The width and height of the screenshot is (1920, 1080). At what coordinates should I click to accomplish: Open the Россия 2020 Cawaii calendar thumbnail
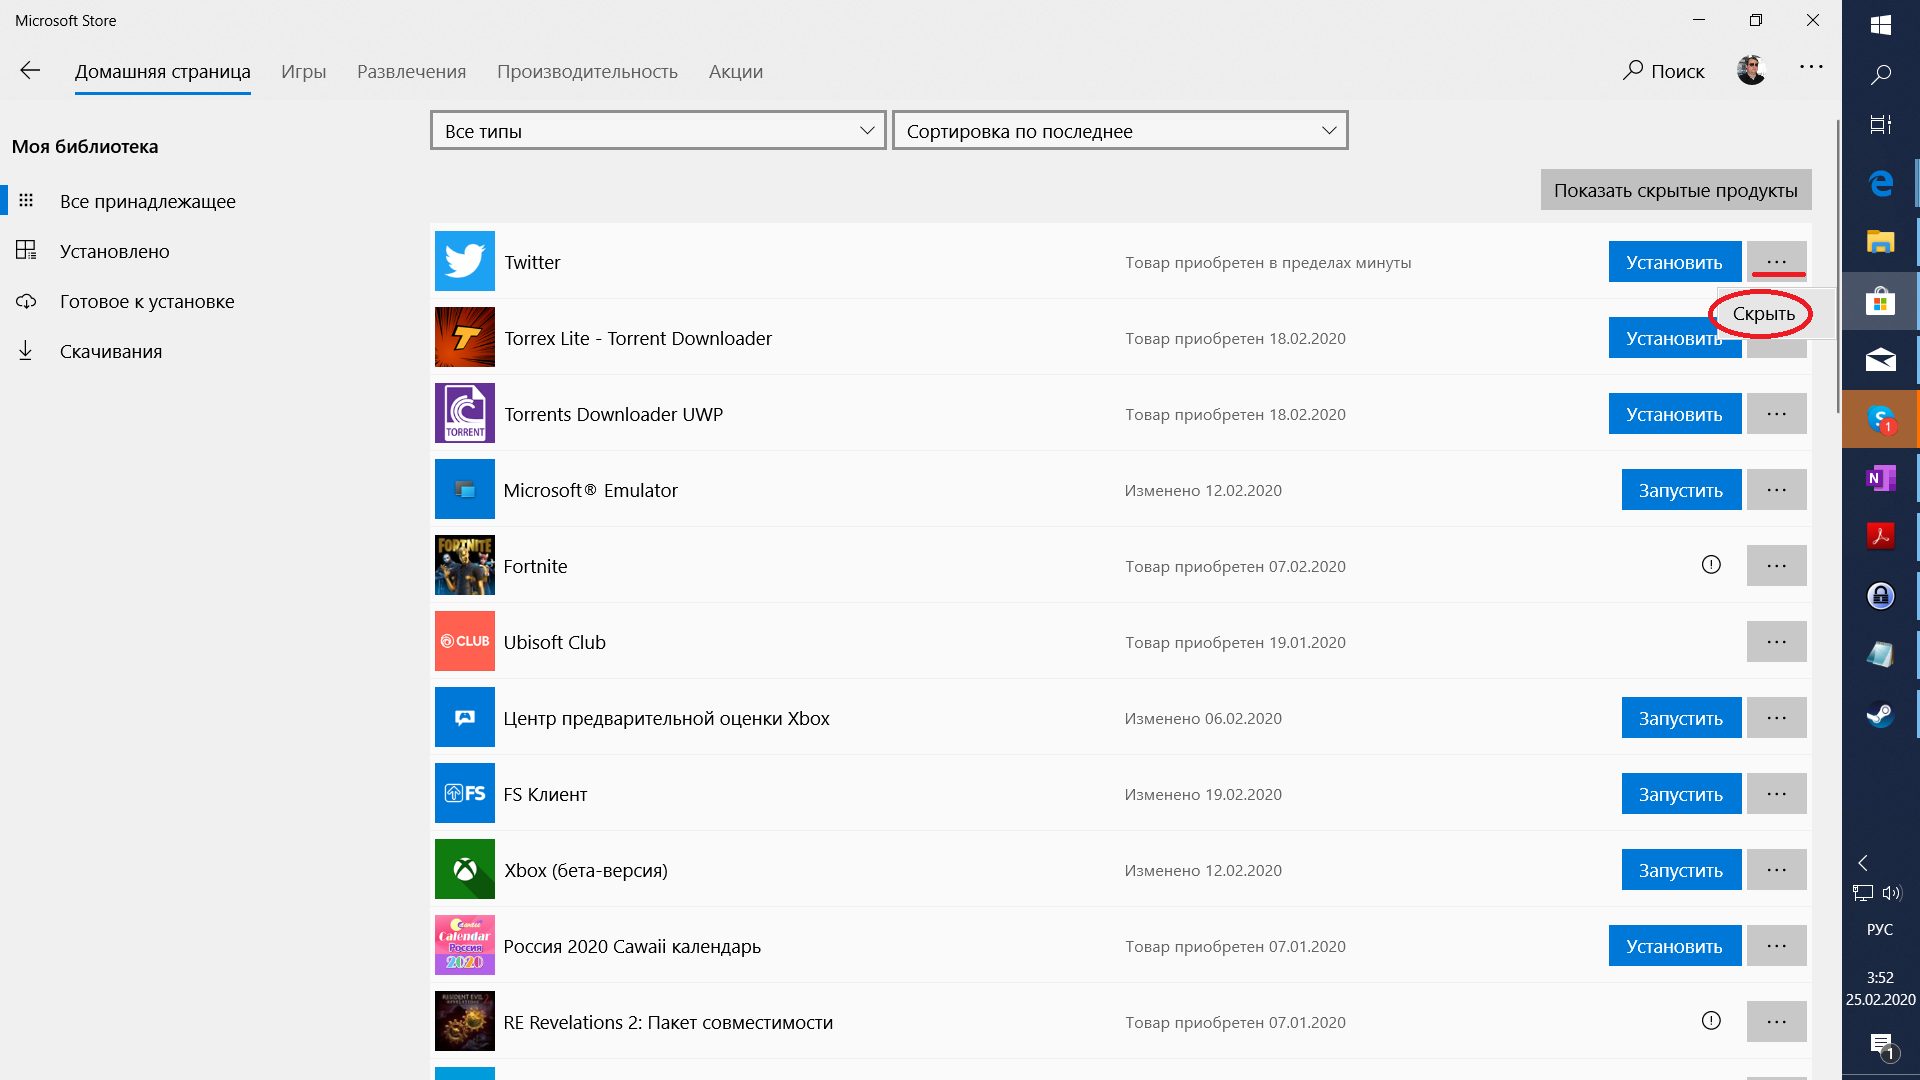(465, 945)
